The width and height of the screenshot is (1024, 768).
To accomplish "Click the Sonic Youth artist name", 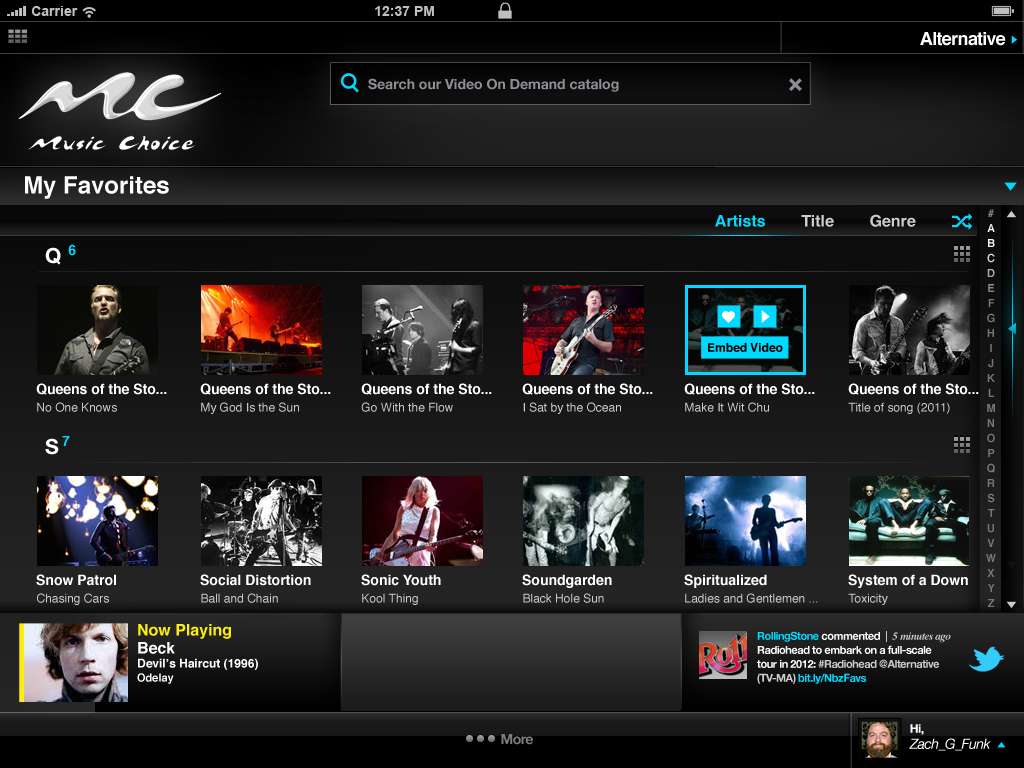I will click(401, 580).
